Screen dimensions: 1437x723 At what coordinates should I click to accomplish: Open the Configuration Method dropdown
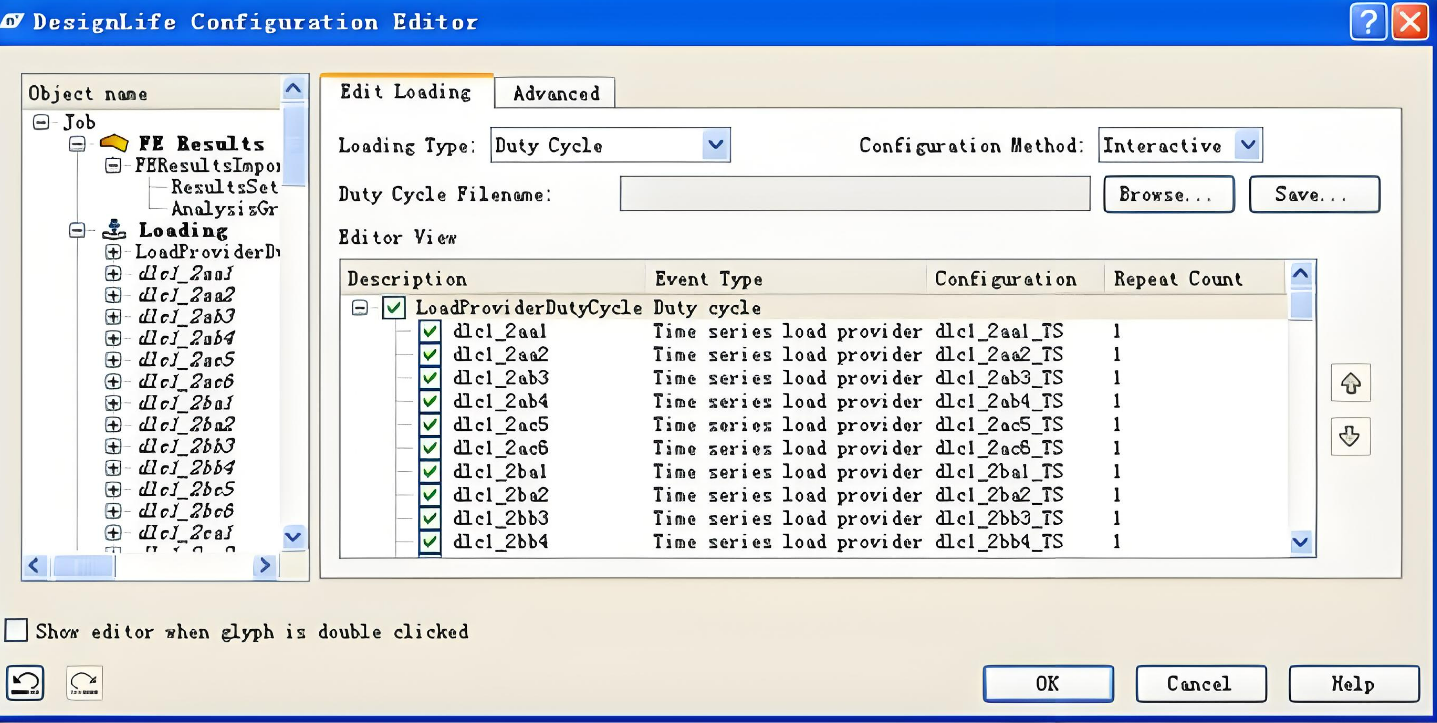click(1247, 145)
